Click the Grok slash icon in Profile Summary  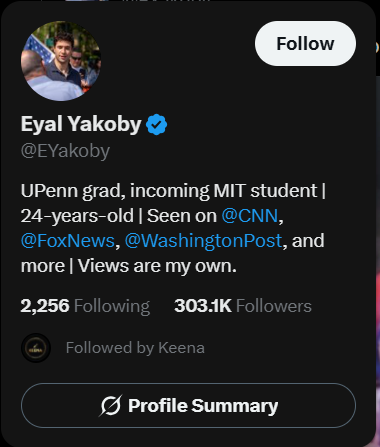point(111,406)
